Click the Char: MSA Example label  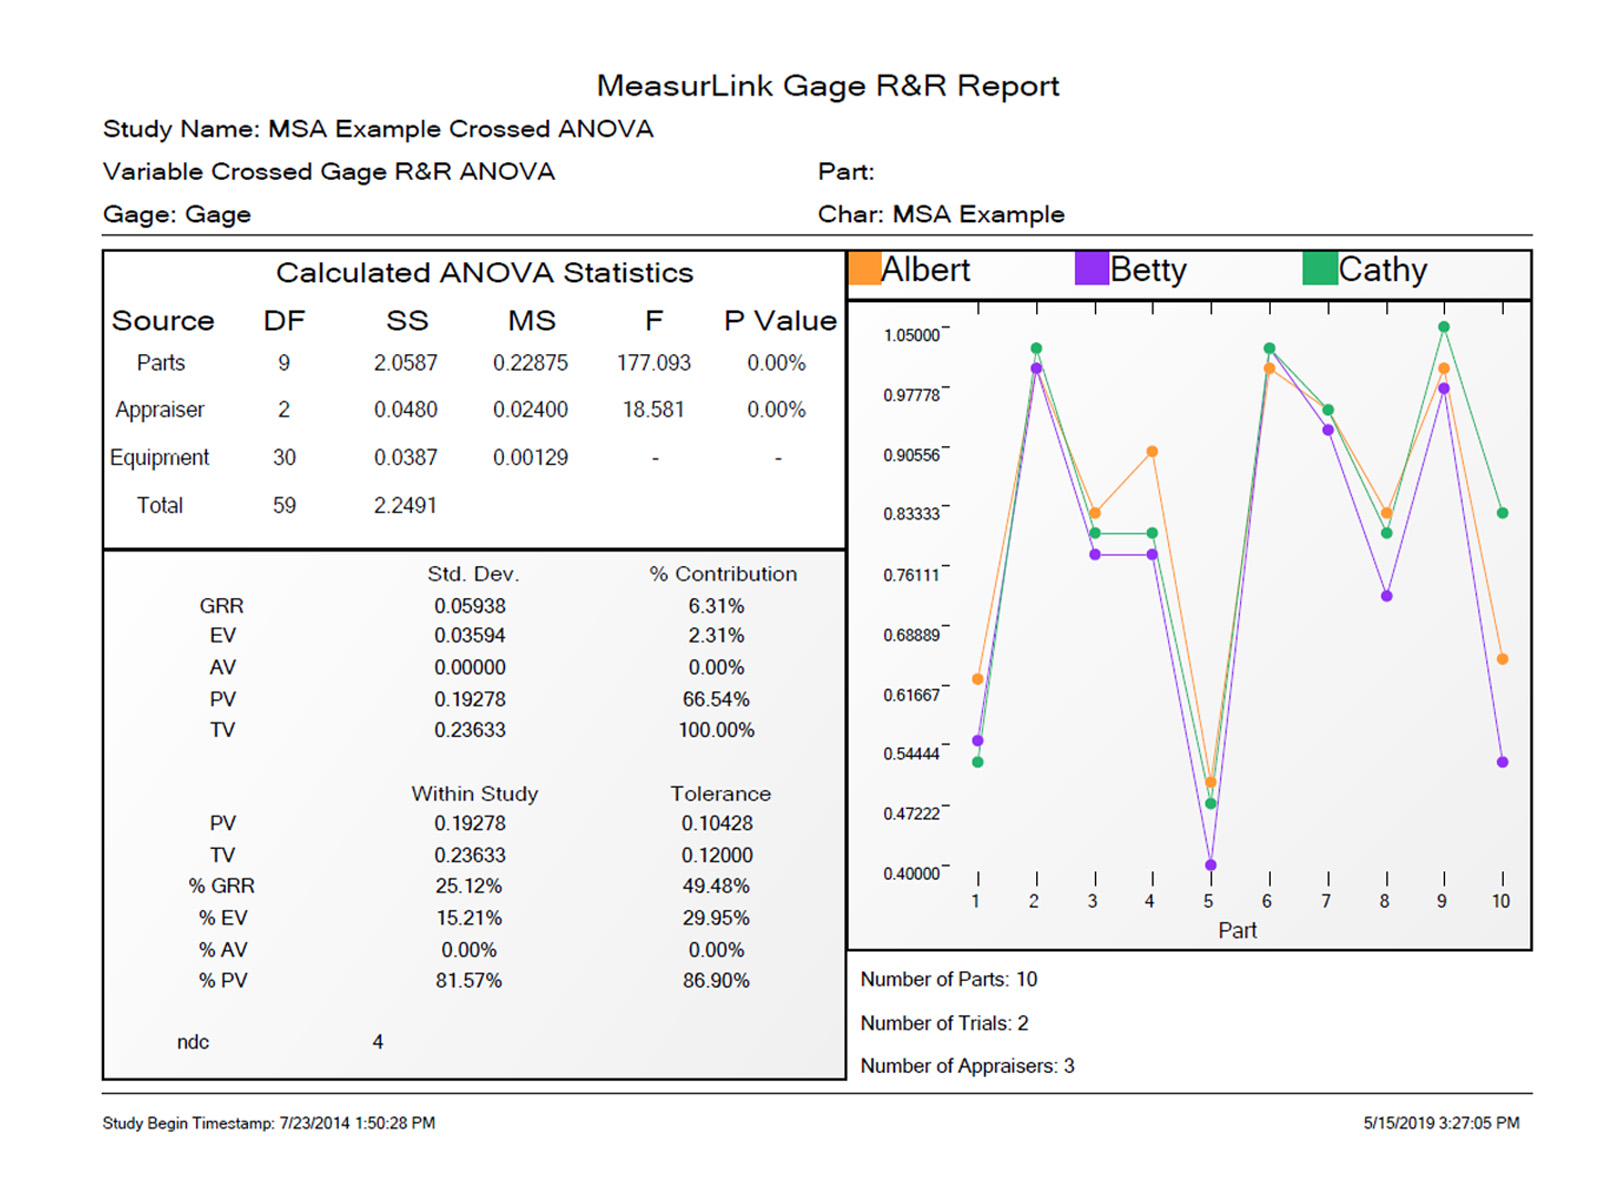941,214
